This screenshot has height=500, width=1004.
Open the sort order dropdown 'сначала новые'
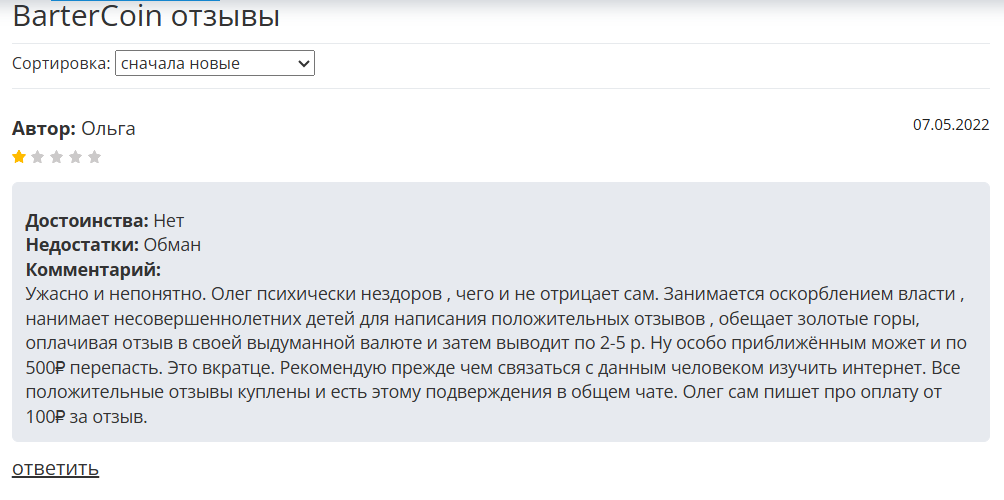point(215,63)
